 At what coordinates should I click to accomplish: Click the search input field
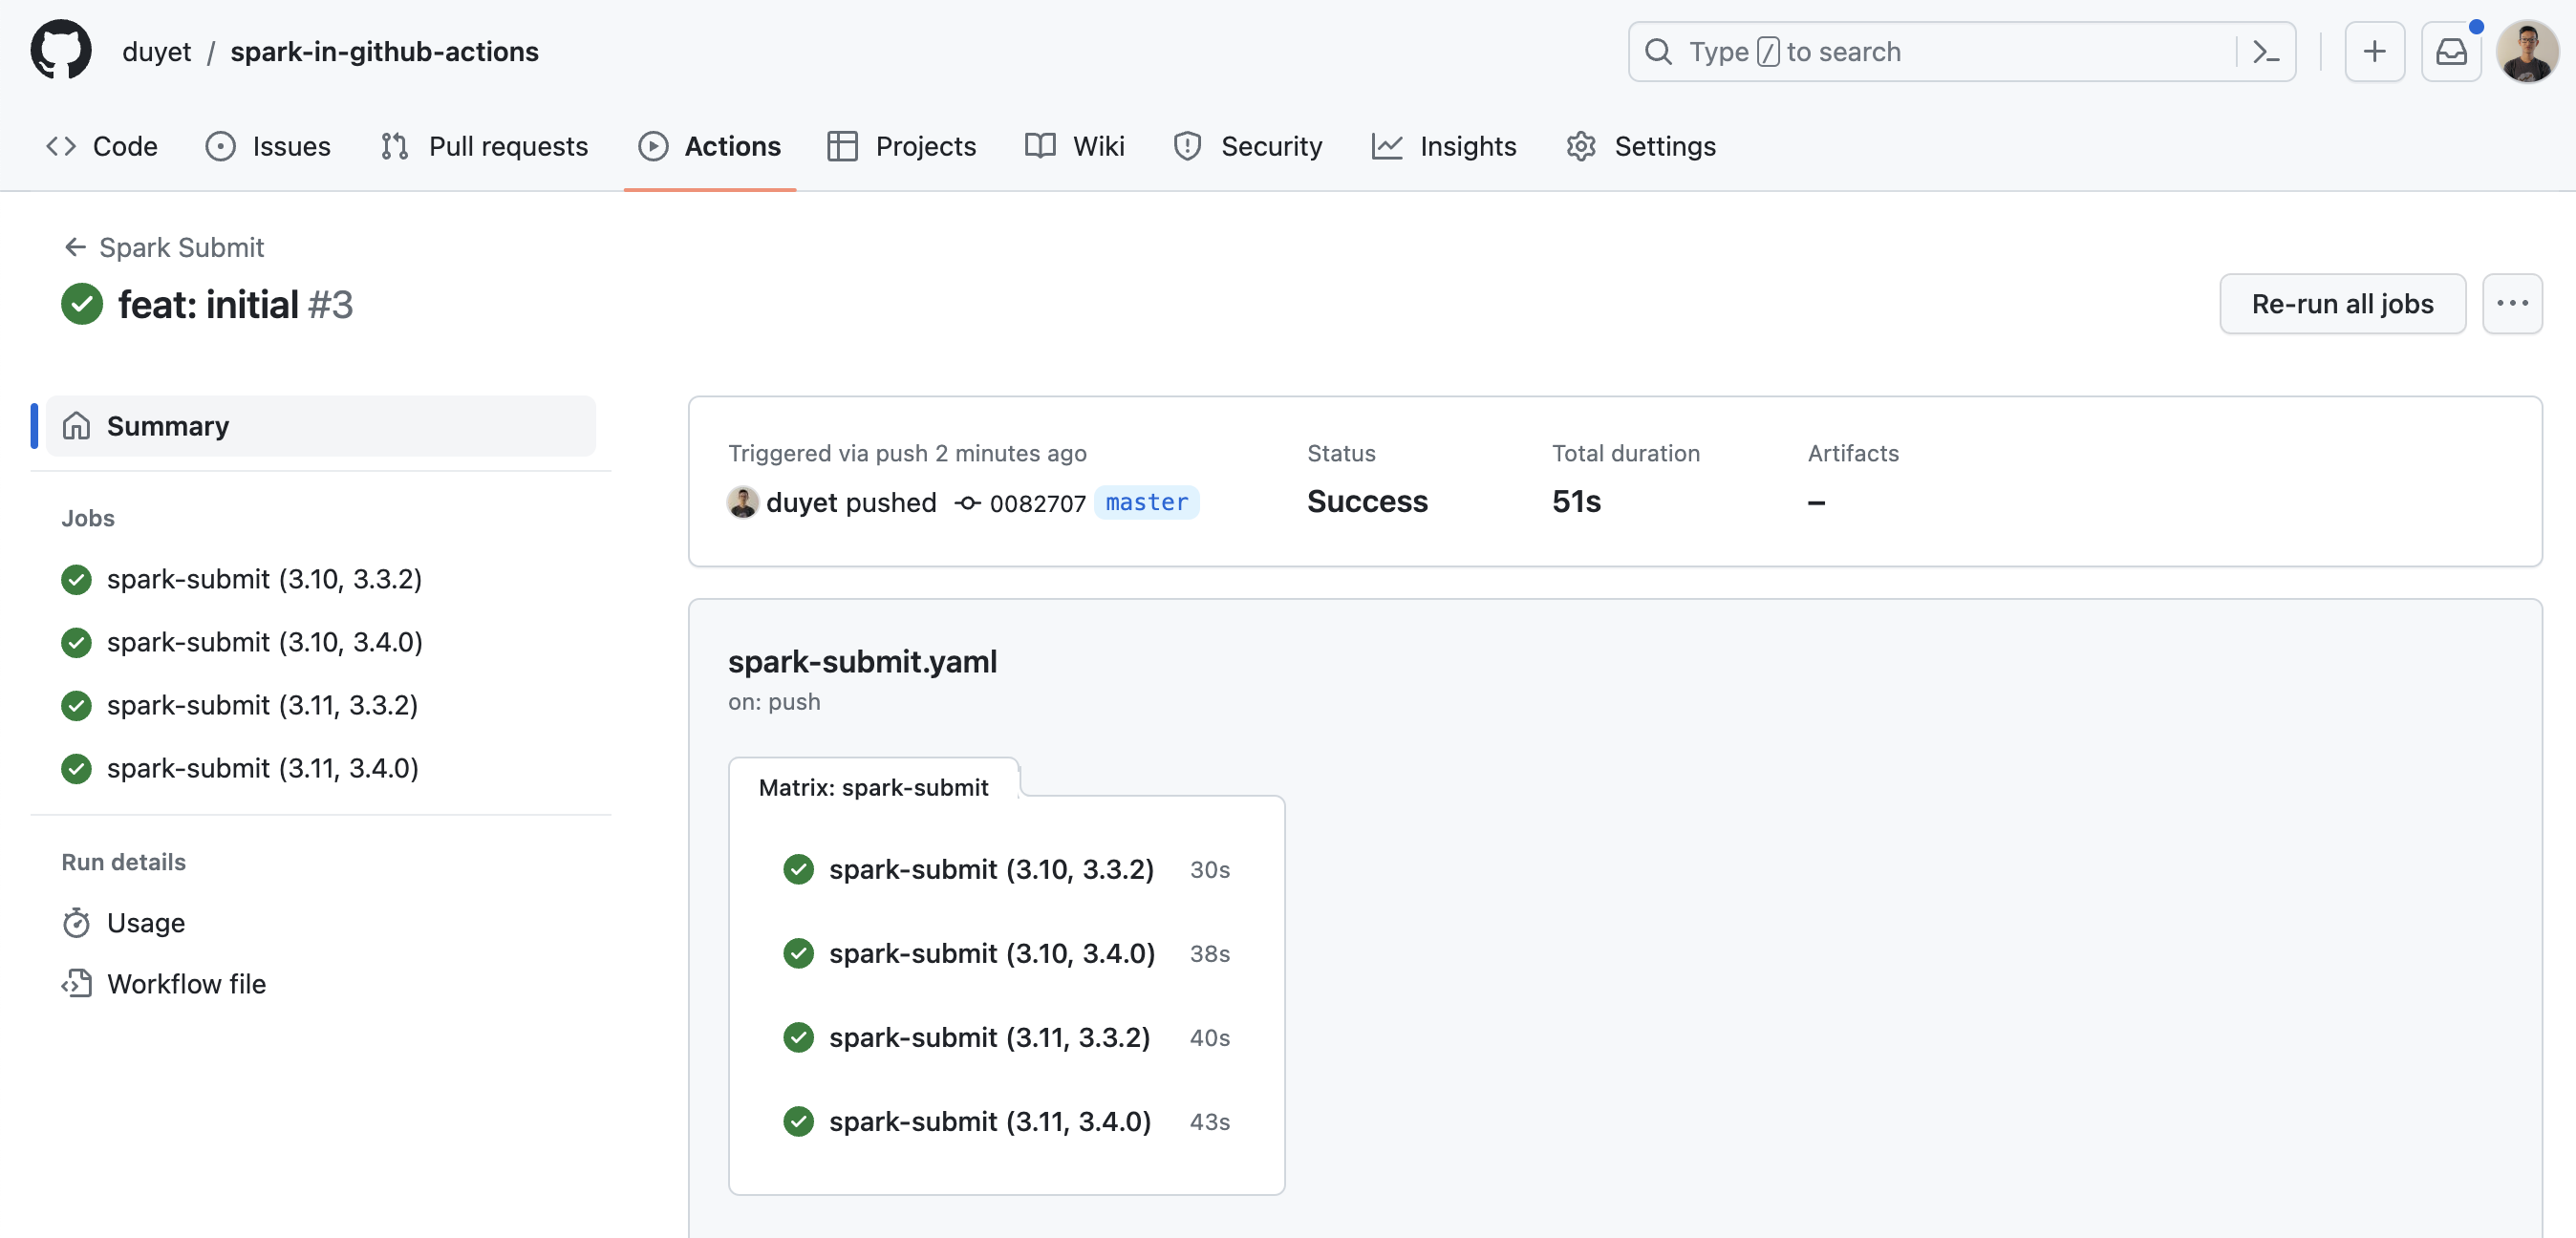click(x=1900, y=51)
